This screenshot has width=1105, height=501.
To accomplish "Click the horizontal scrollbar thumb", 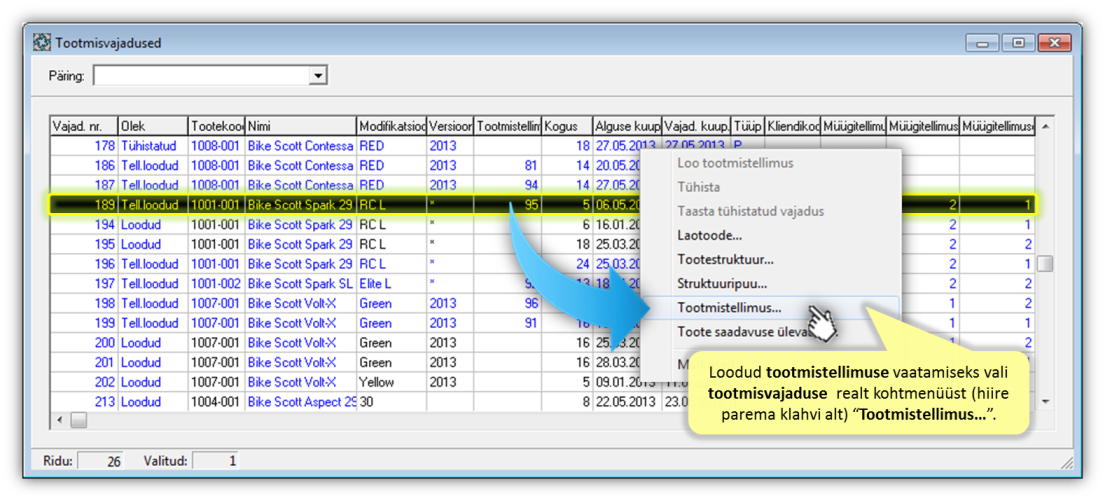I will pos(78,421).
